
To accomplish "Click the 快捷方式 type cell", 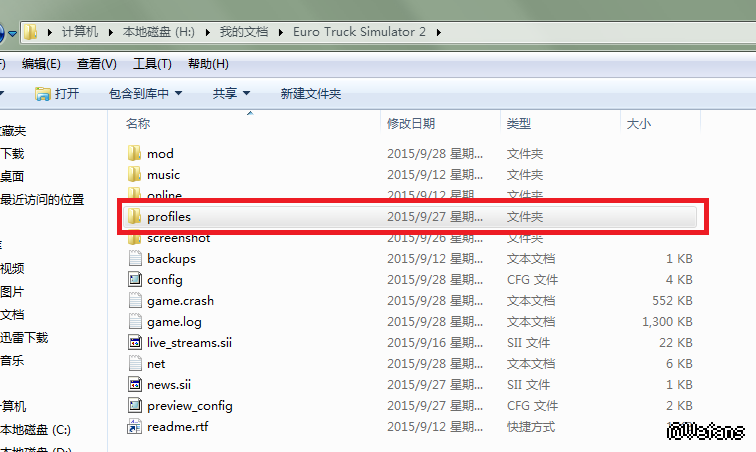I will (x=531, y=426).
